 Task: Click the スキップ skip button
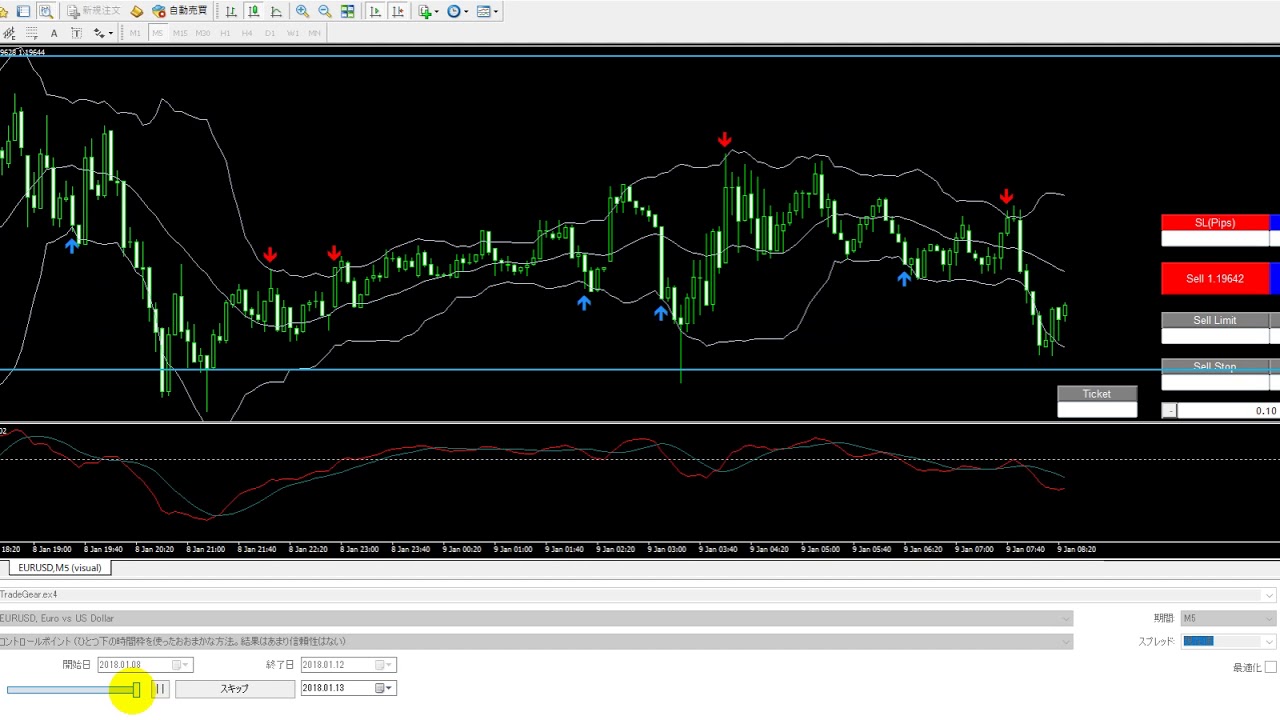point(235,688)
